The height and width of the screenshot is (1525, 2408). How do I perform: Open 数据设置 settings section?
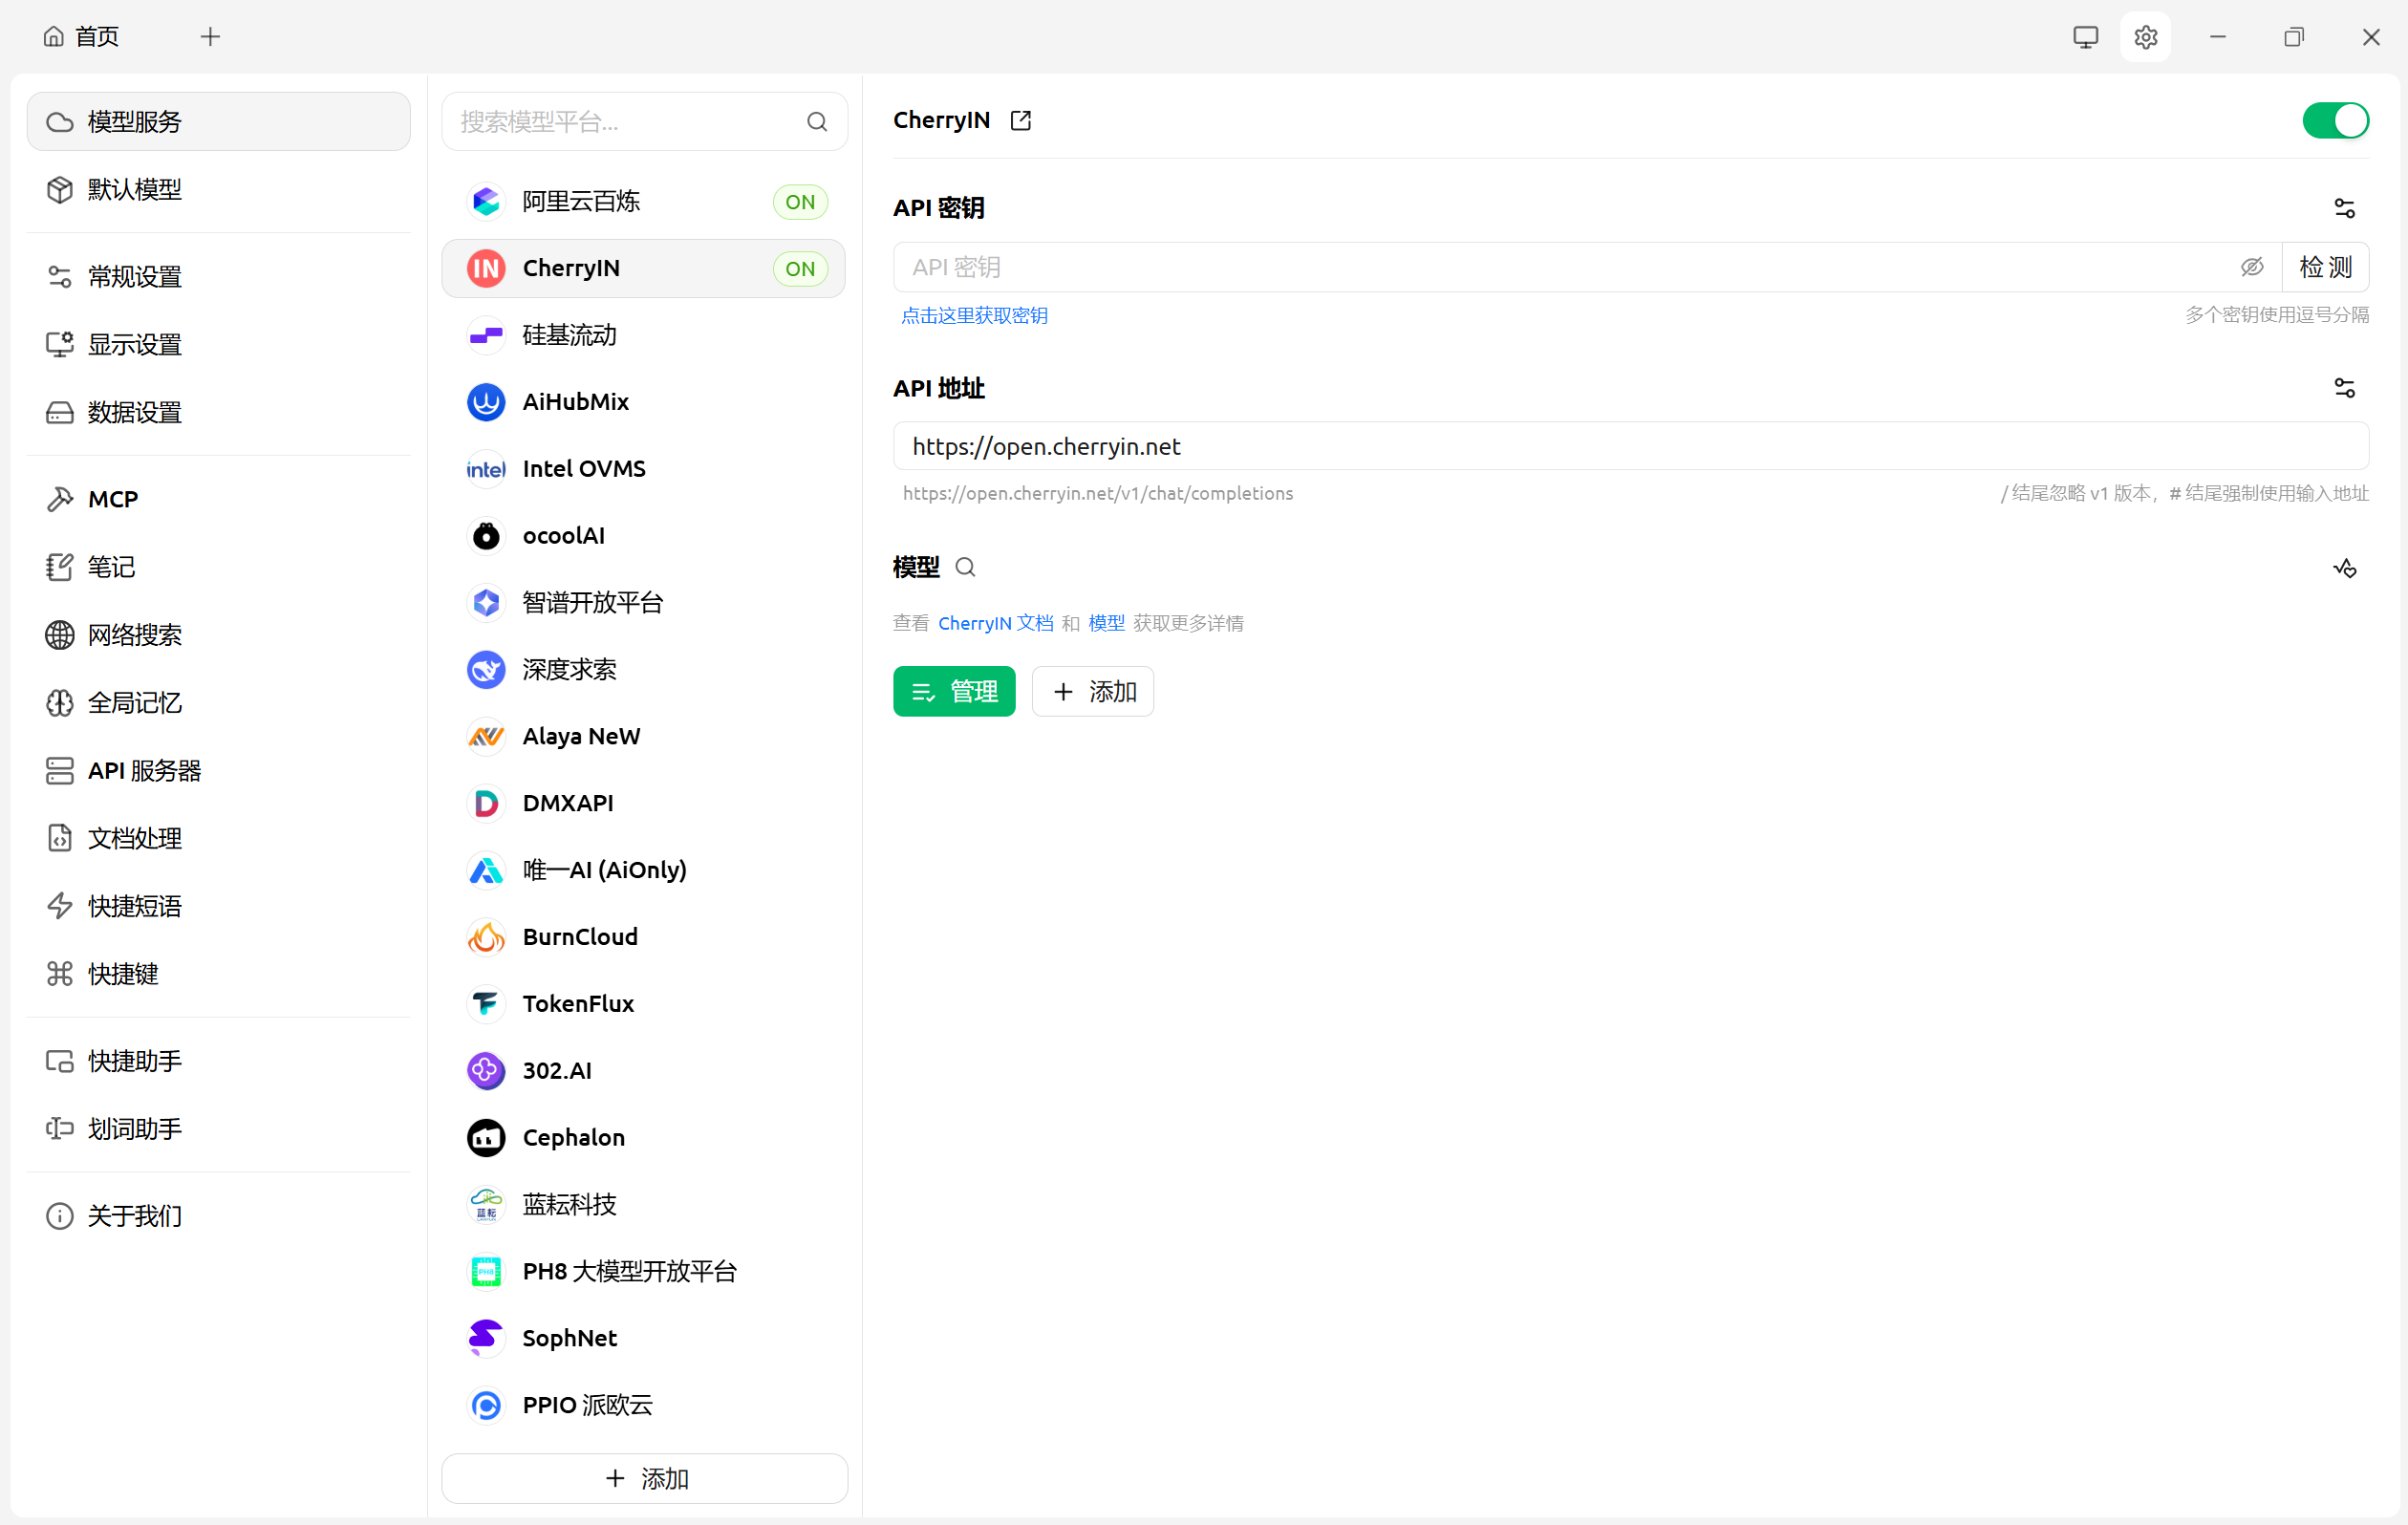[x=219, y=413]
